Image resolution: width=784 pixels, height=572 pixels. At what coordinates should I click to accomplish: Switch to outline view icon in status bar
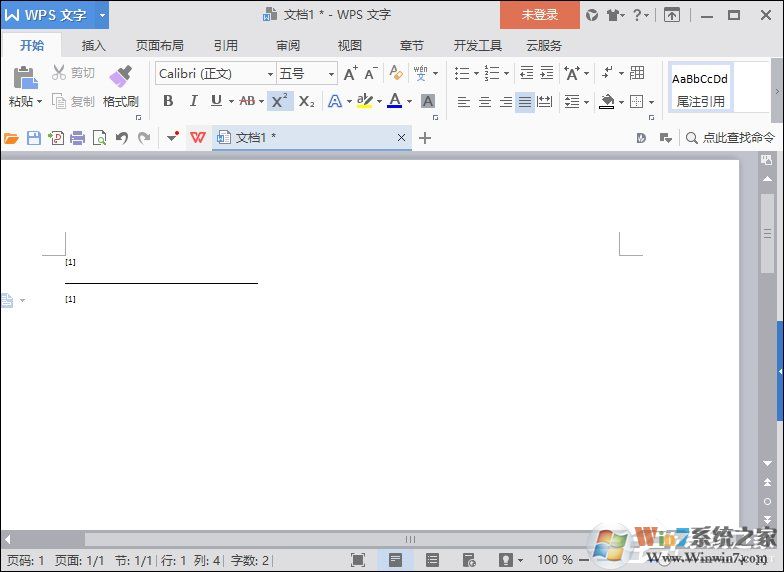432,560
